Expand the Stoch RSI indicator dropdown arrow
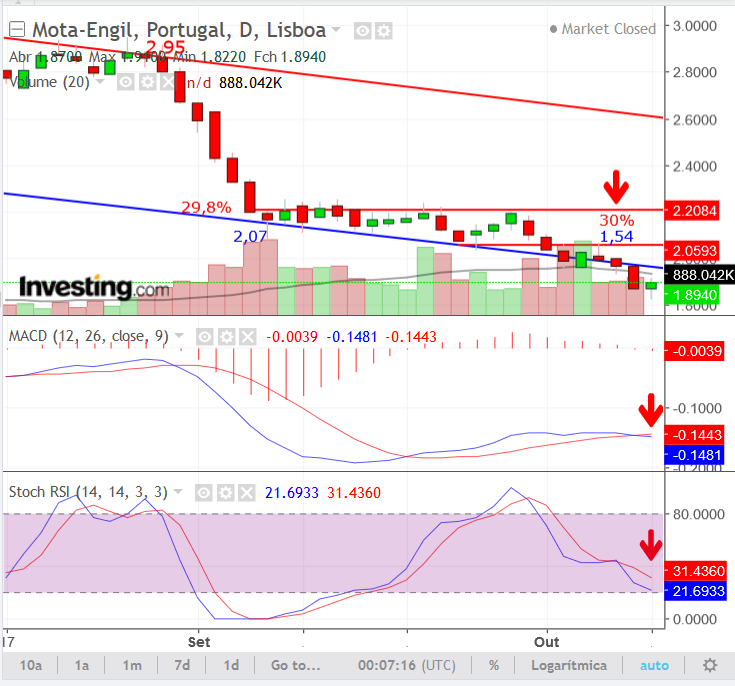Image resolution: width=735 pixels, height=686 pixels. [178, 492]
